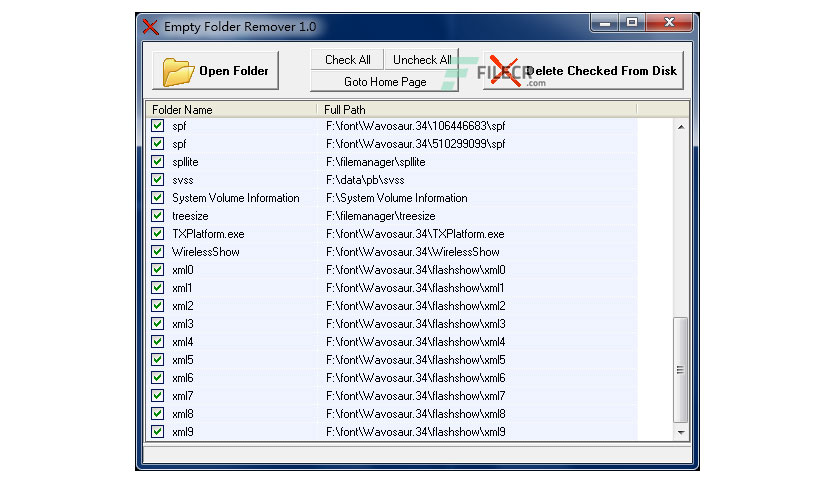The width and height of the screenshot is (836, 484).
Task: Toggle the xml5 folder checkbox
Action: click(157, 360)
